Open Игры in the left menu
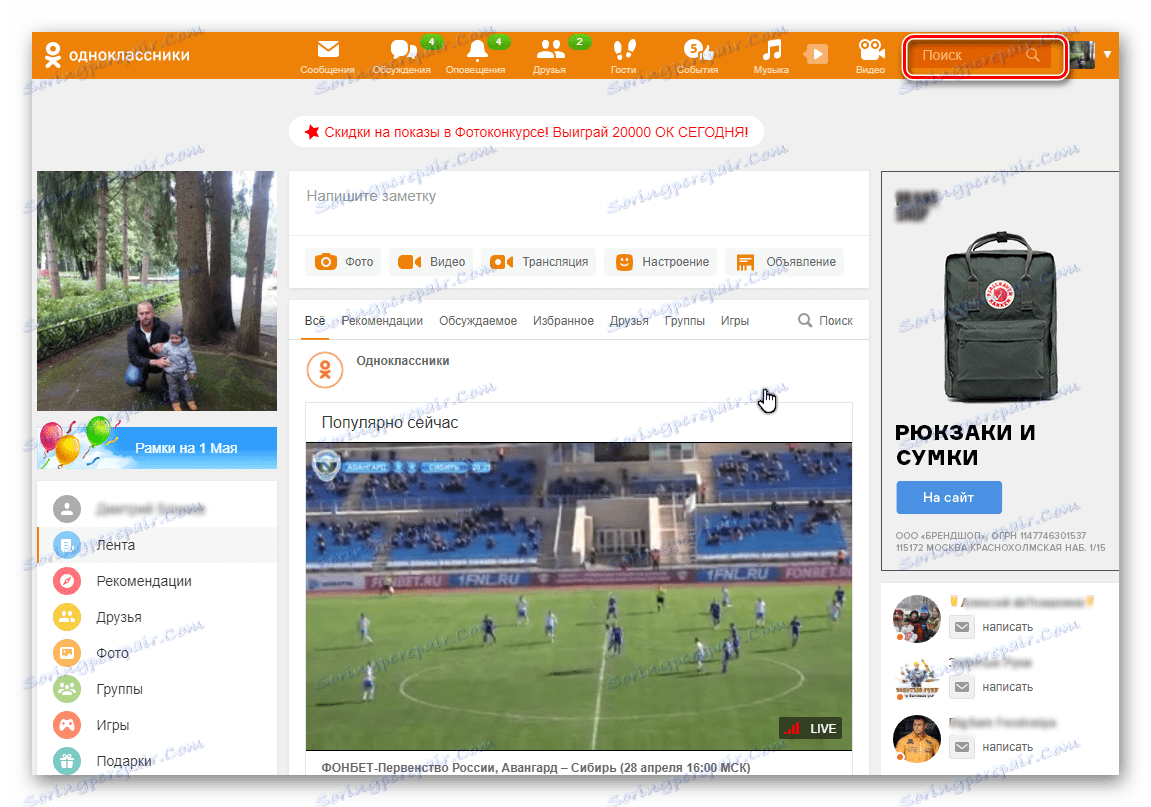The image size is (1151, 807). point(157,725)
